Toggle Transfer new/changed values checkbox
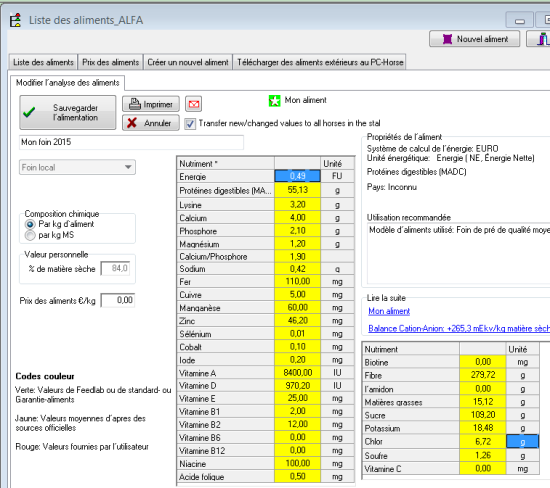The image size is (550, 488). pos(190,123)
